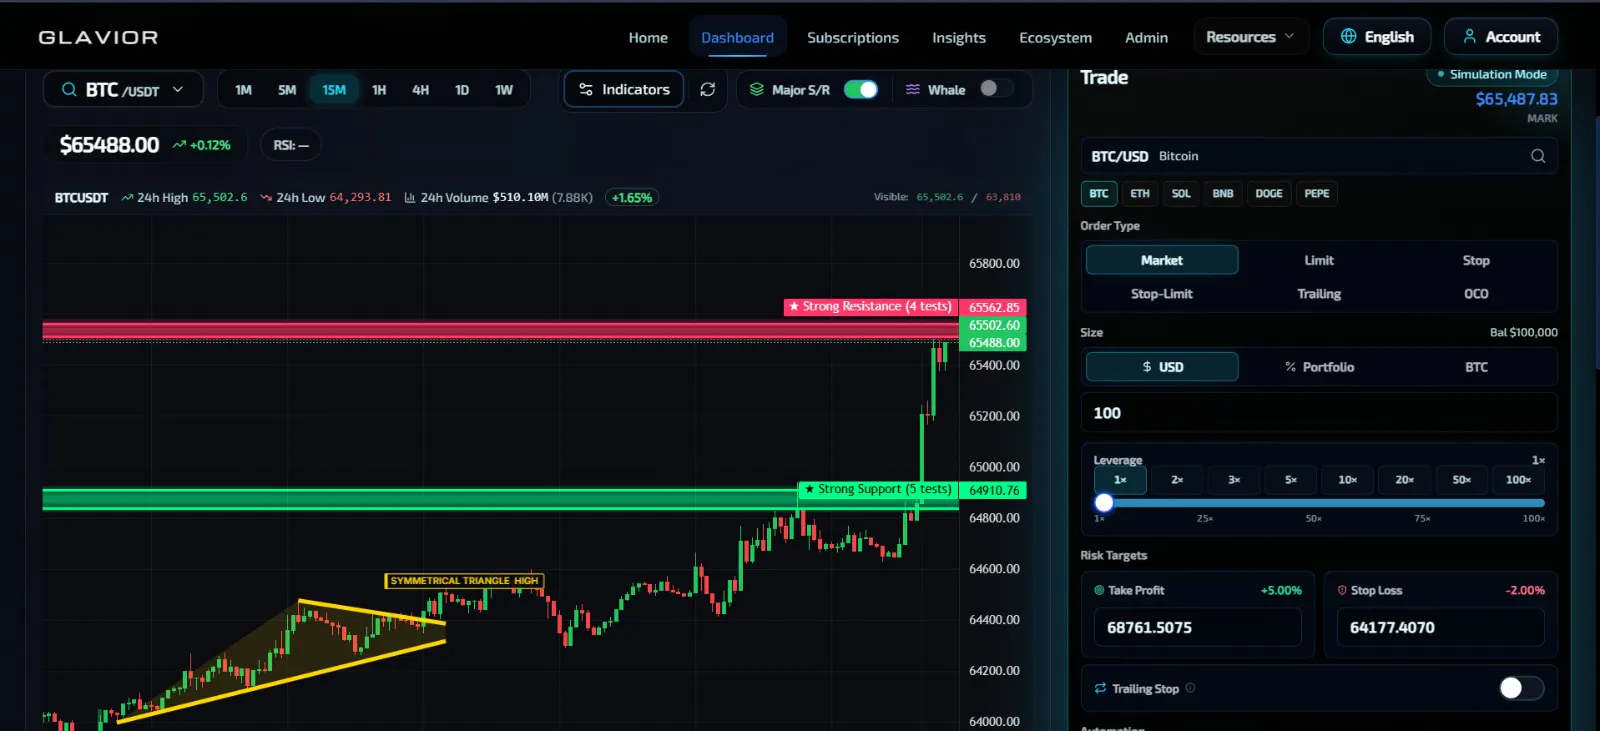Click the refresh chart icon
Screen dimensions: 1600x731
click(x=708, y=90)
